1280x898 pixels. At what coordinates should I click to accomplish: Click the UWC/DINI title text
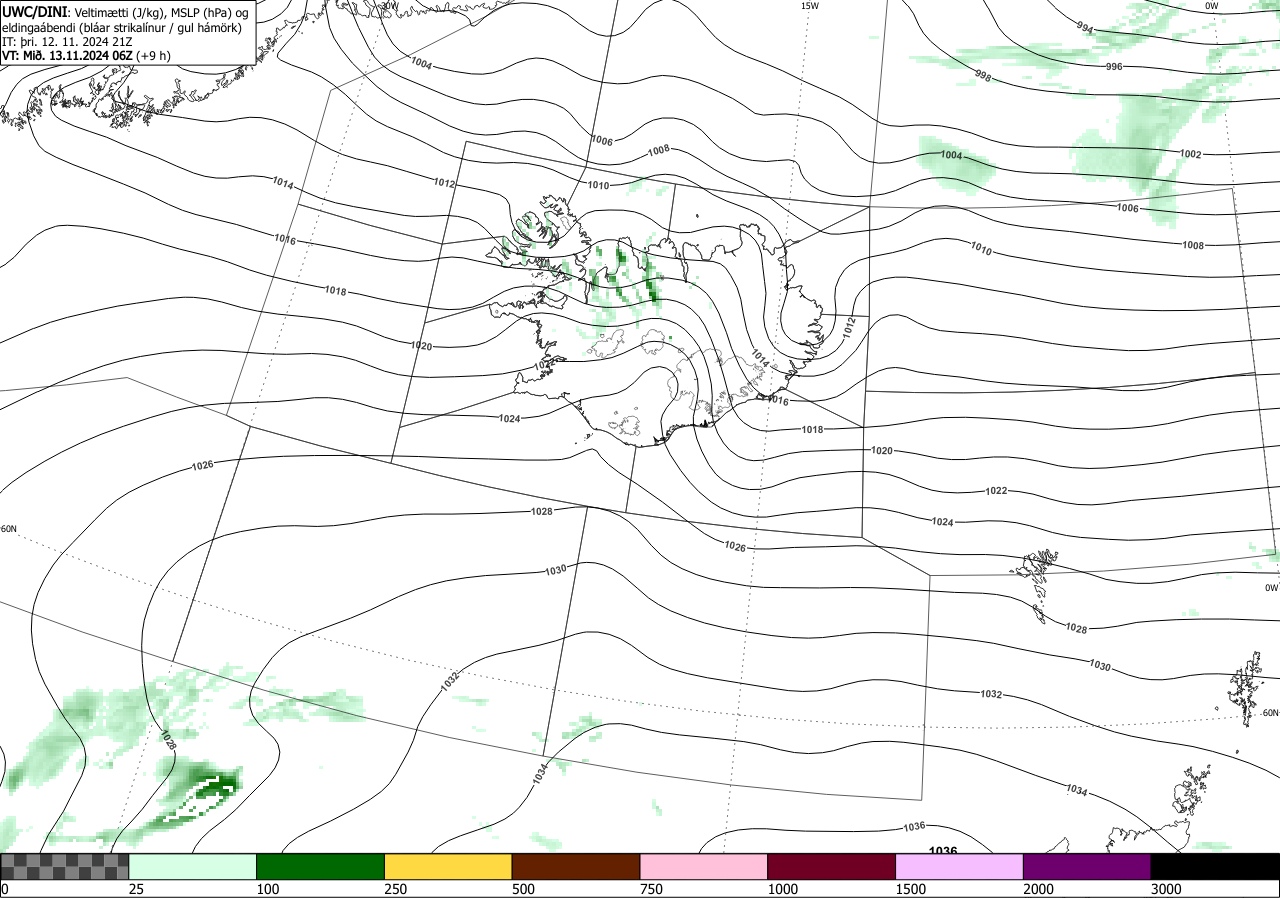(x=35, y=11)
